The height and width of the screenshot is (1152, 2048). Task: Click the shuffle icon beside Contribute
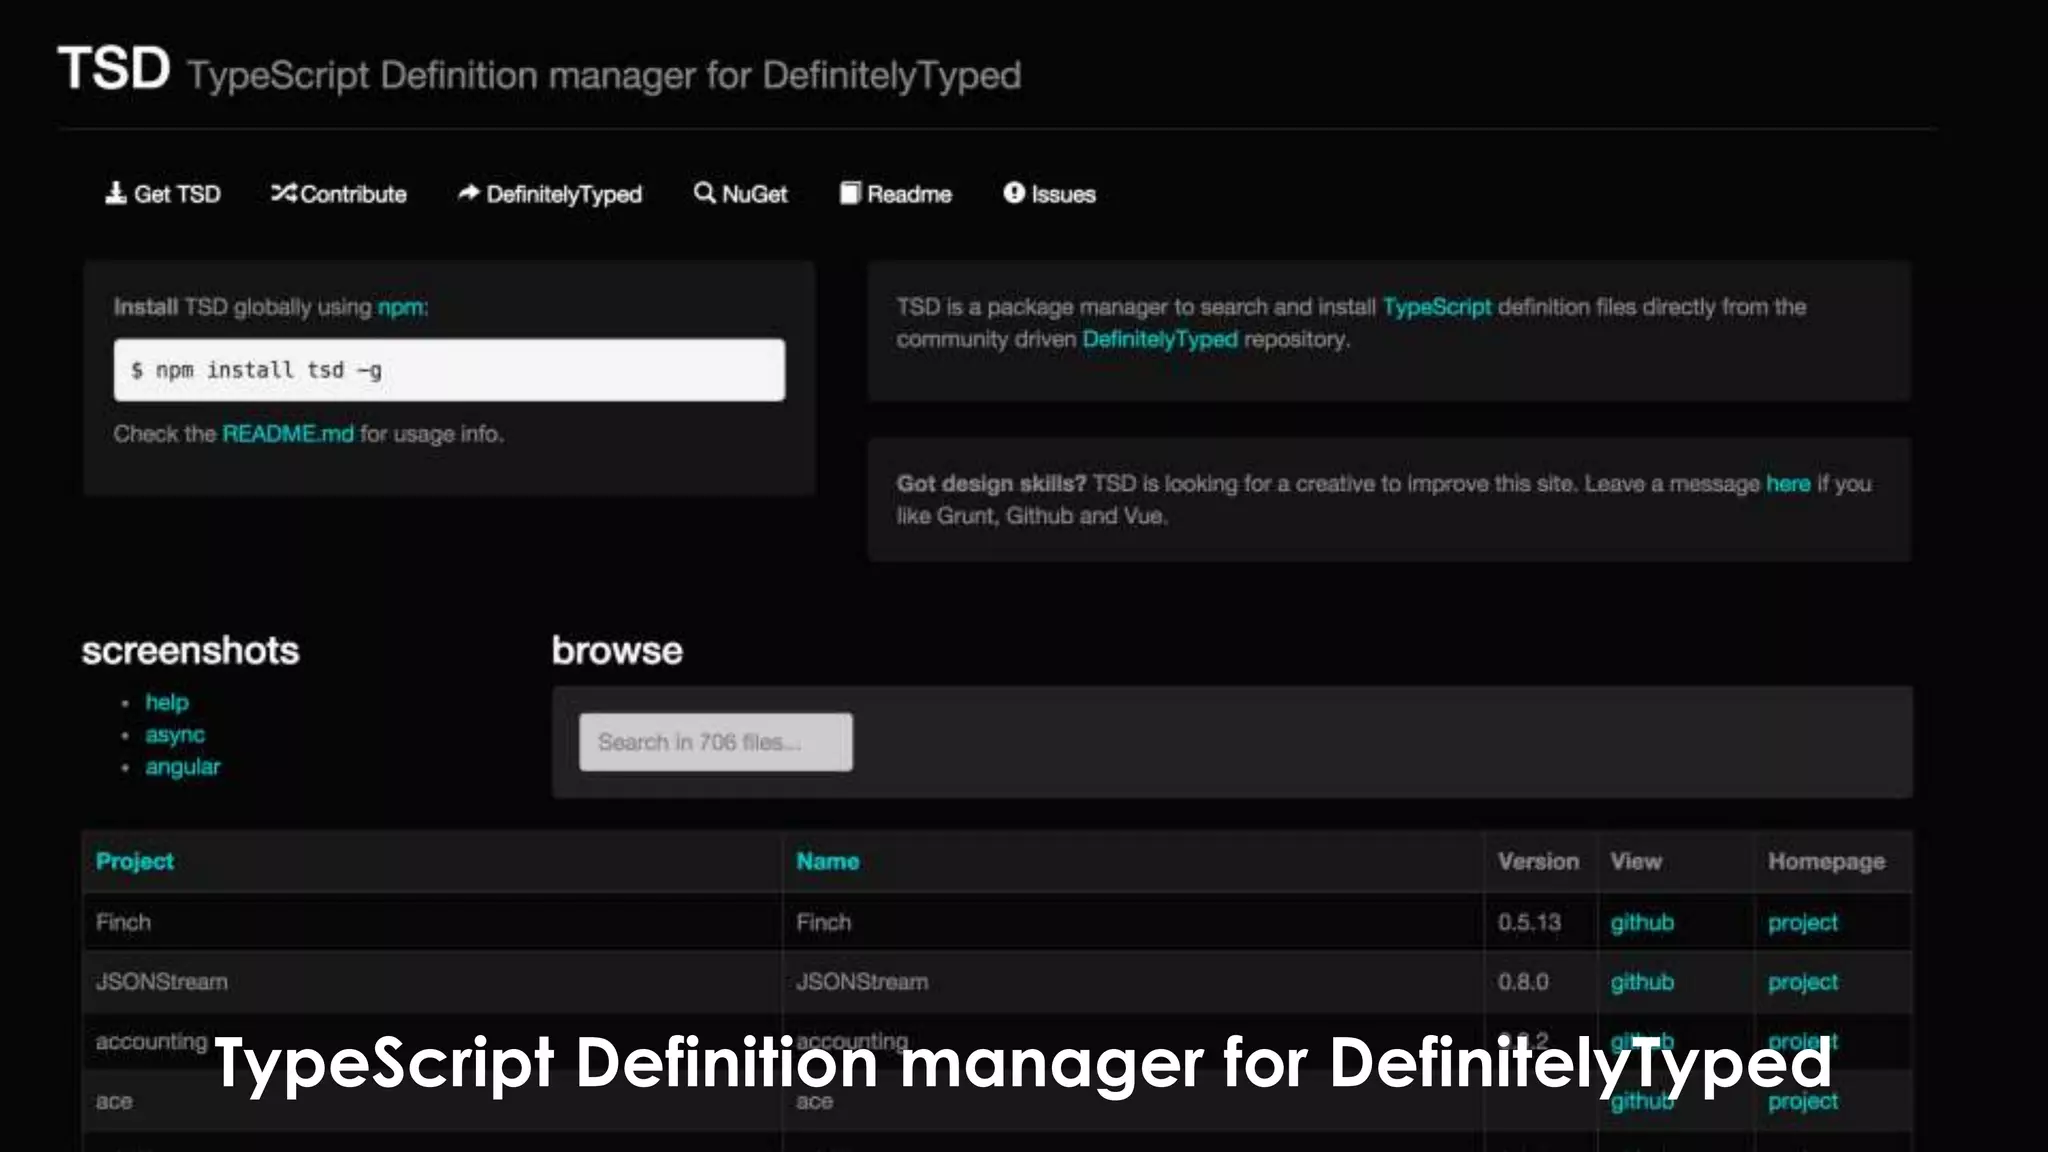tap(283, 193)
